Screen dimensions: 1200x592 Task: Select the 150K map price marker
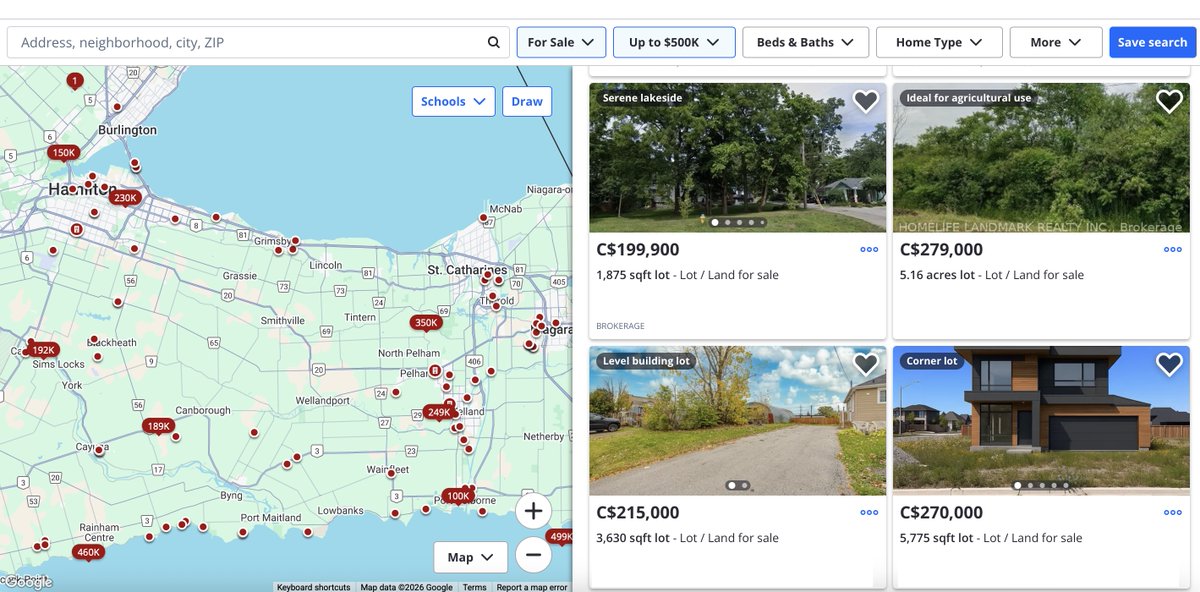tap(64, 154)
